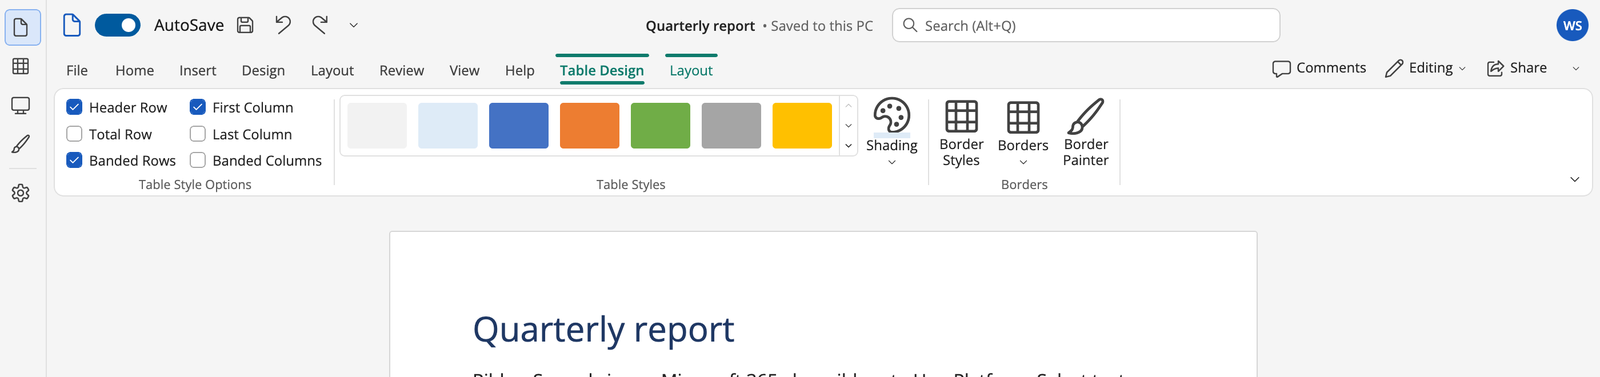Screen dimensions: 1600x377
Task: Open the table grid icon in sidebar
Action: coord(20,66)
